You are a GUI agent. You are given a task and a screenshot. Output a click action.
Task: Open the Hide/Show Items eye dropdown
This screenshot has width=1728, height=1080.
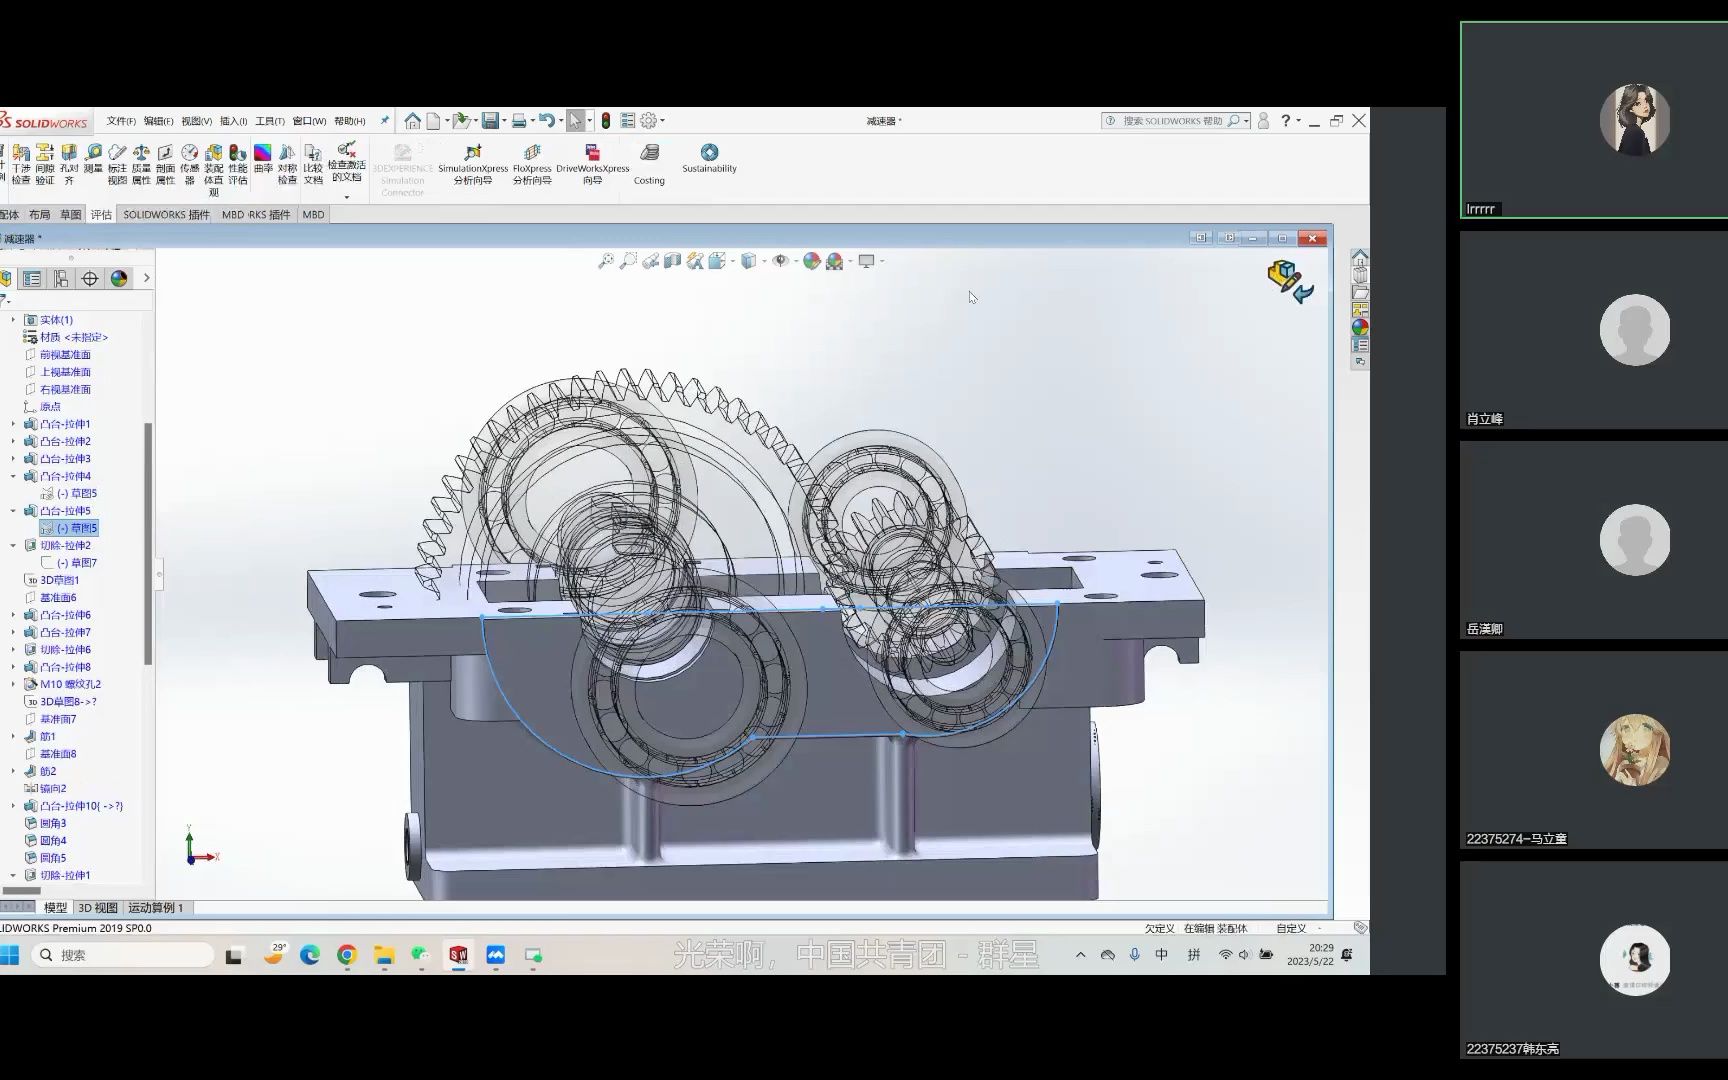(794, 261)
